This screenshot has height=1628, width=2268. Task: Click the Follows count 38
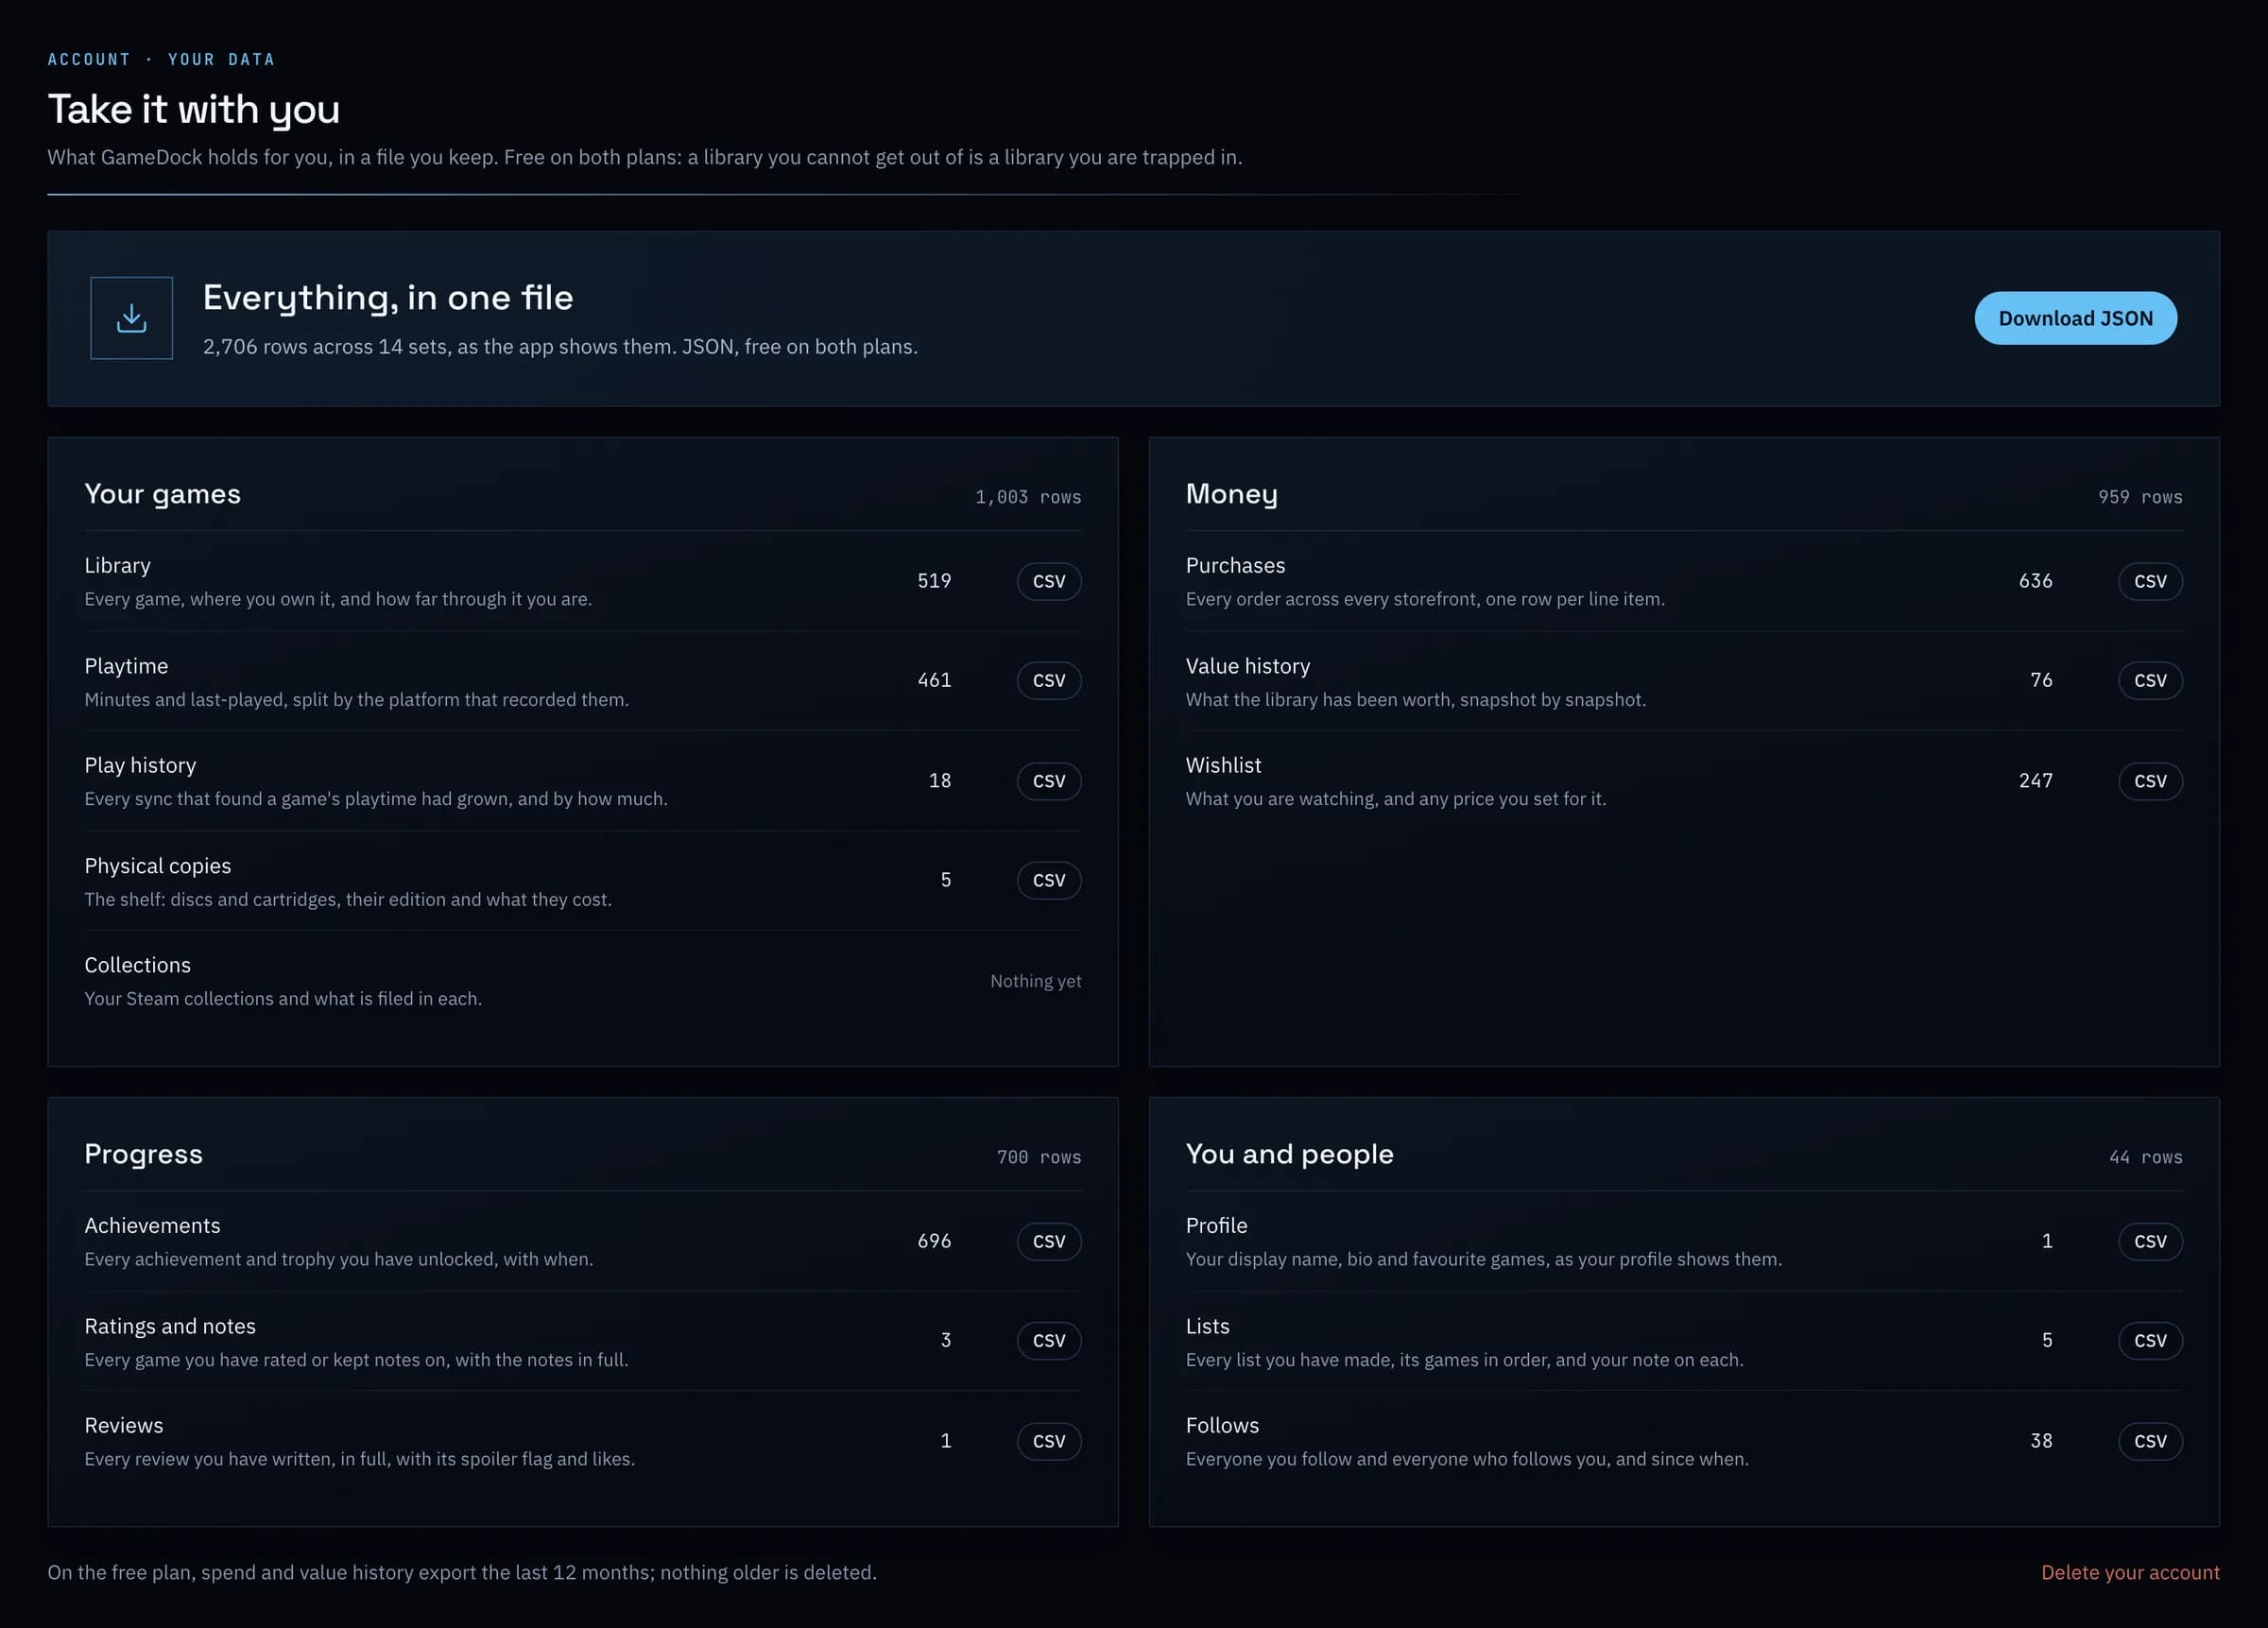pos(2041,1441)
